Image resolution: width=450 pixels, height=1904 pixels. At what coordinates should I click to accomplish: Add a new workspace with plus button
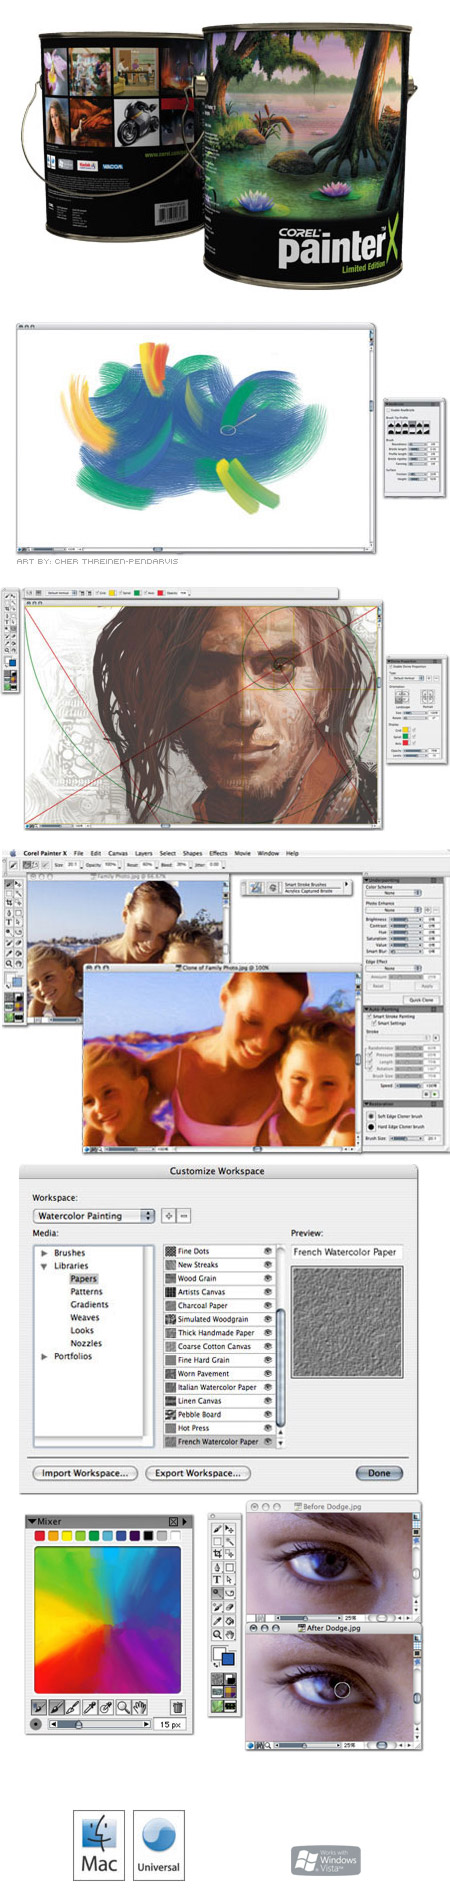pyautogui.click(x=169, y=1215)
